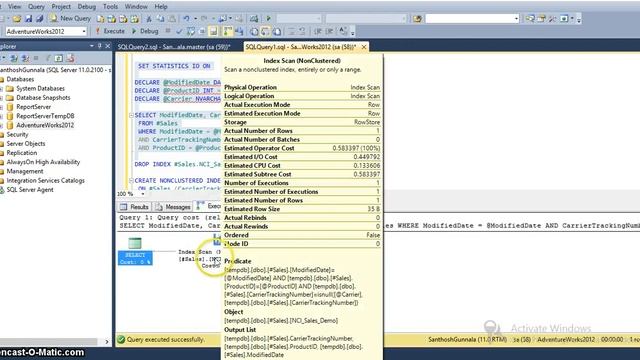Viewport: 640px width, 360px height.
Task: Collapse the SELECT statement outline
Action: pos(131,116)
